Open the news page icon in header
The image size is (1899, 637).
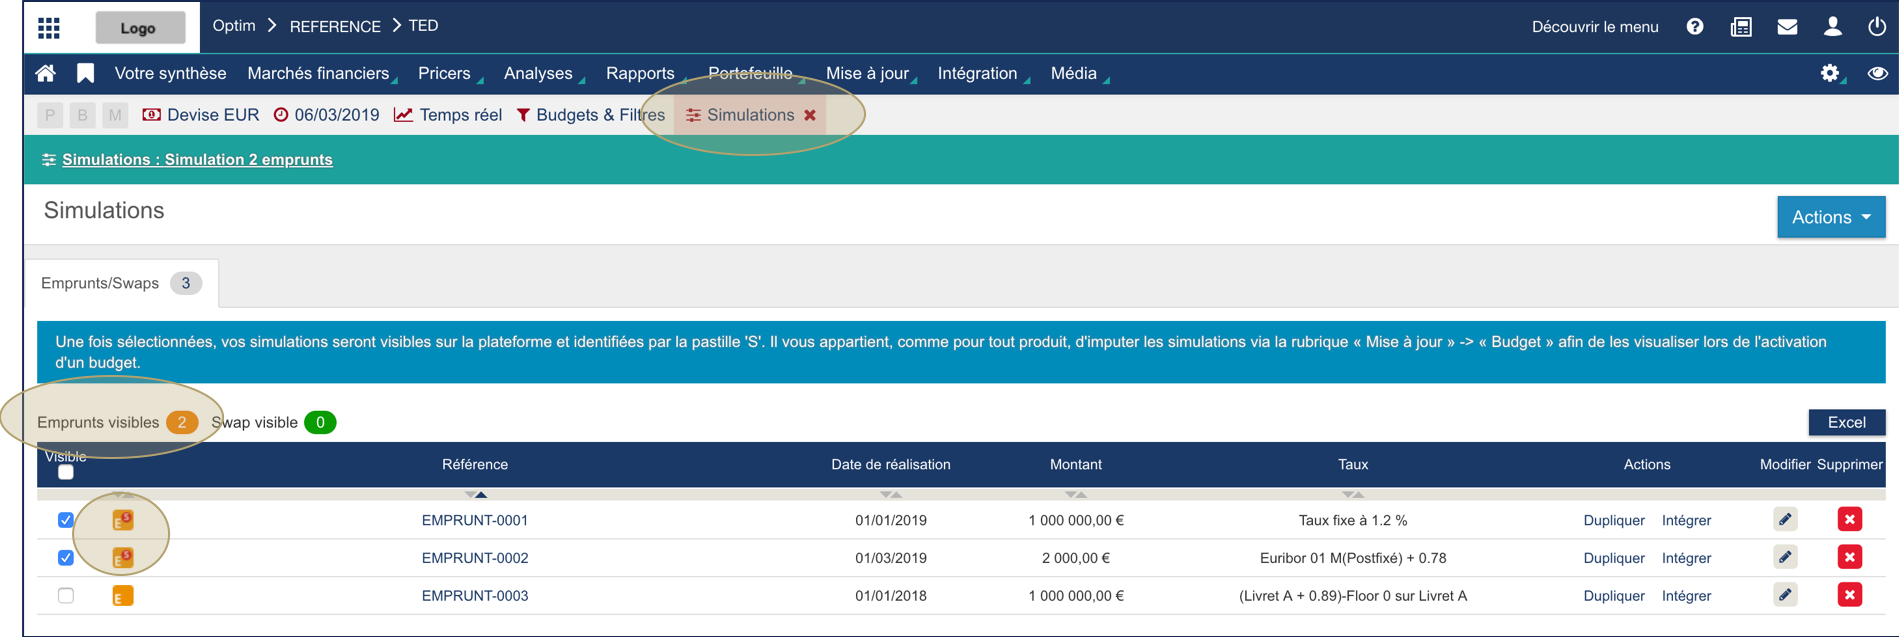click(x=1741, y=27)
